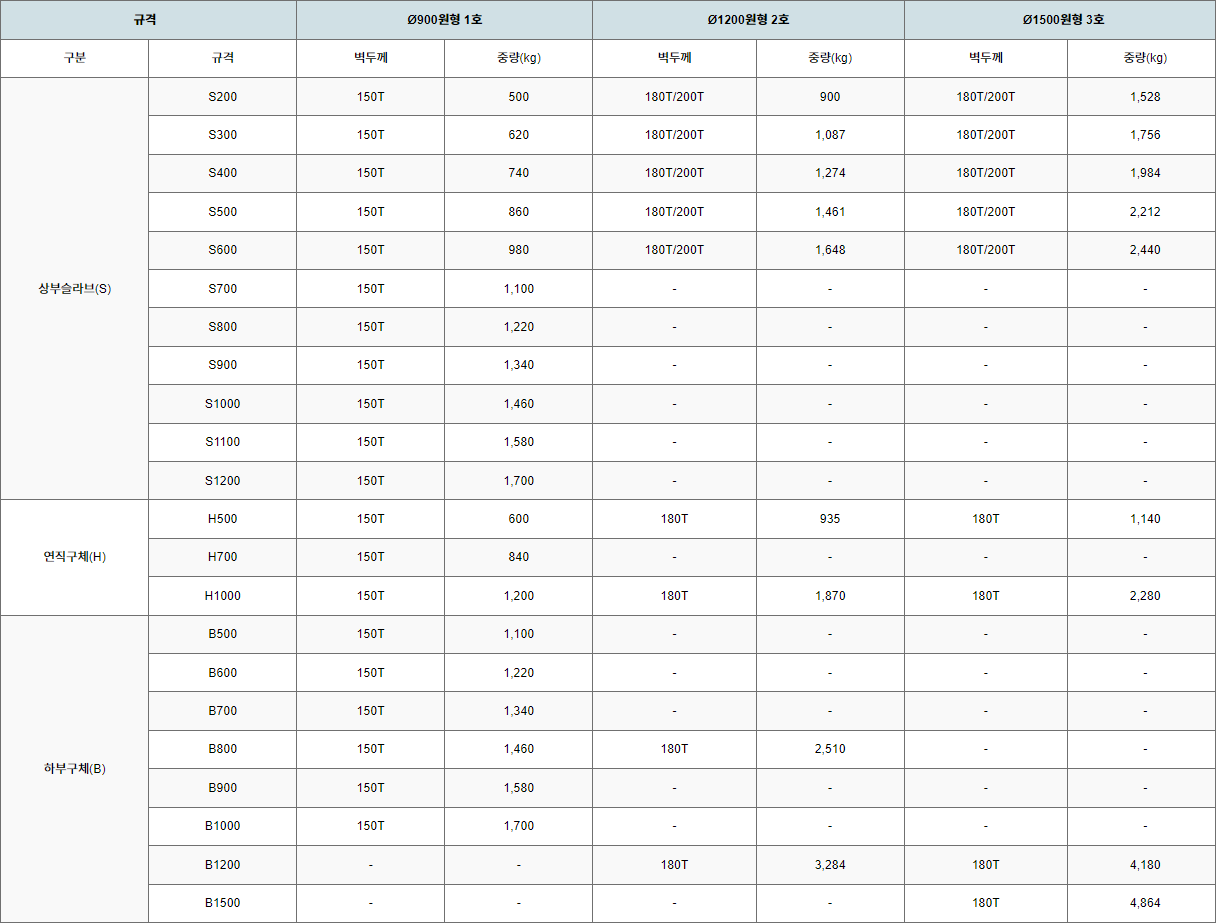Viewport: 1216px width, 923px height.
Task: Click the S1000 row label
Action: point(222,404)
